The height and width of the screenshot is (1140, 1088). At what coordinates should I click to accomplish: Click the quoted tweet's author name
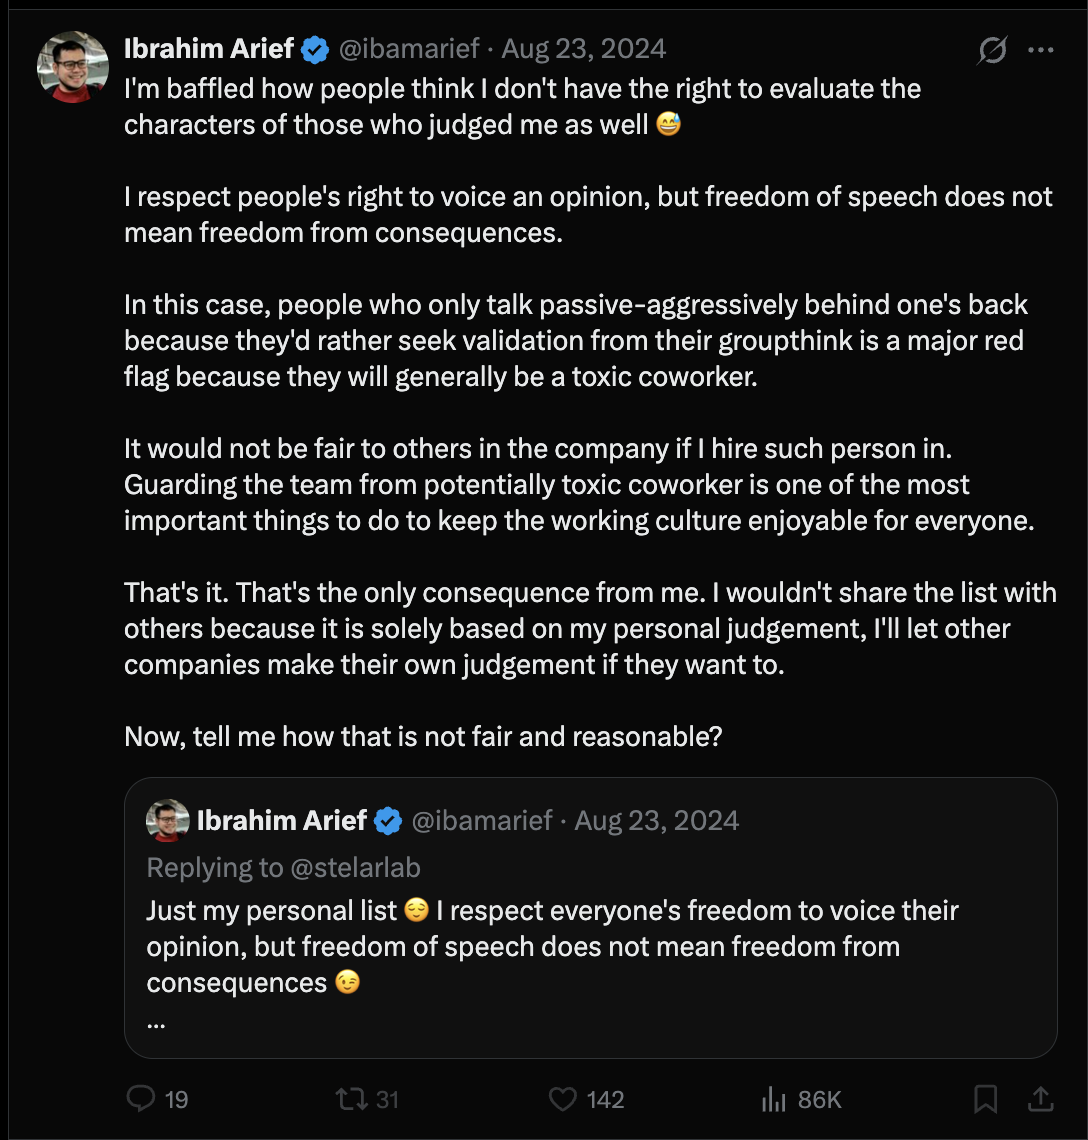point(281,820)
